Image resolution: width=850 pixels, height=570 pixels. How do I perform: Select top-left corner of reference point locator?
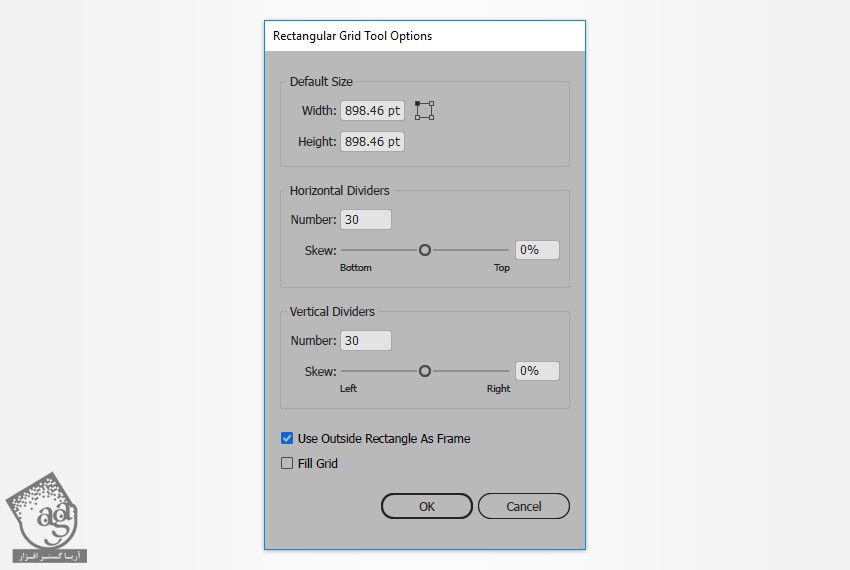click(x=417, y=103)
